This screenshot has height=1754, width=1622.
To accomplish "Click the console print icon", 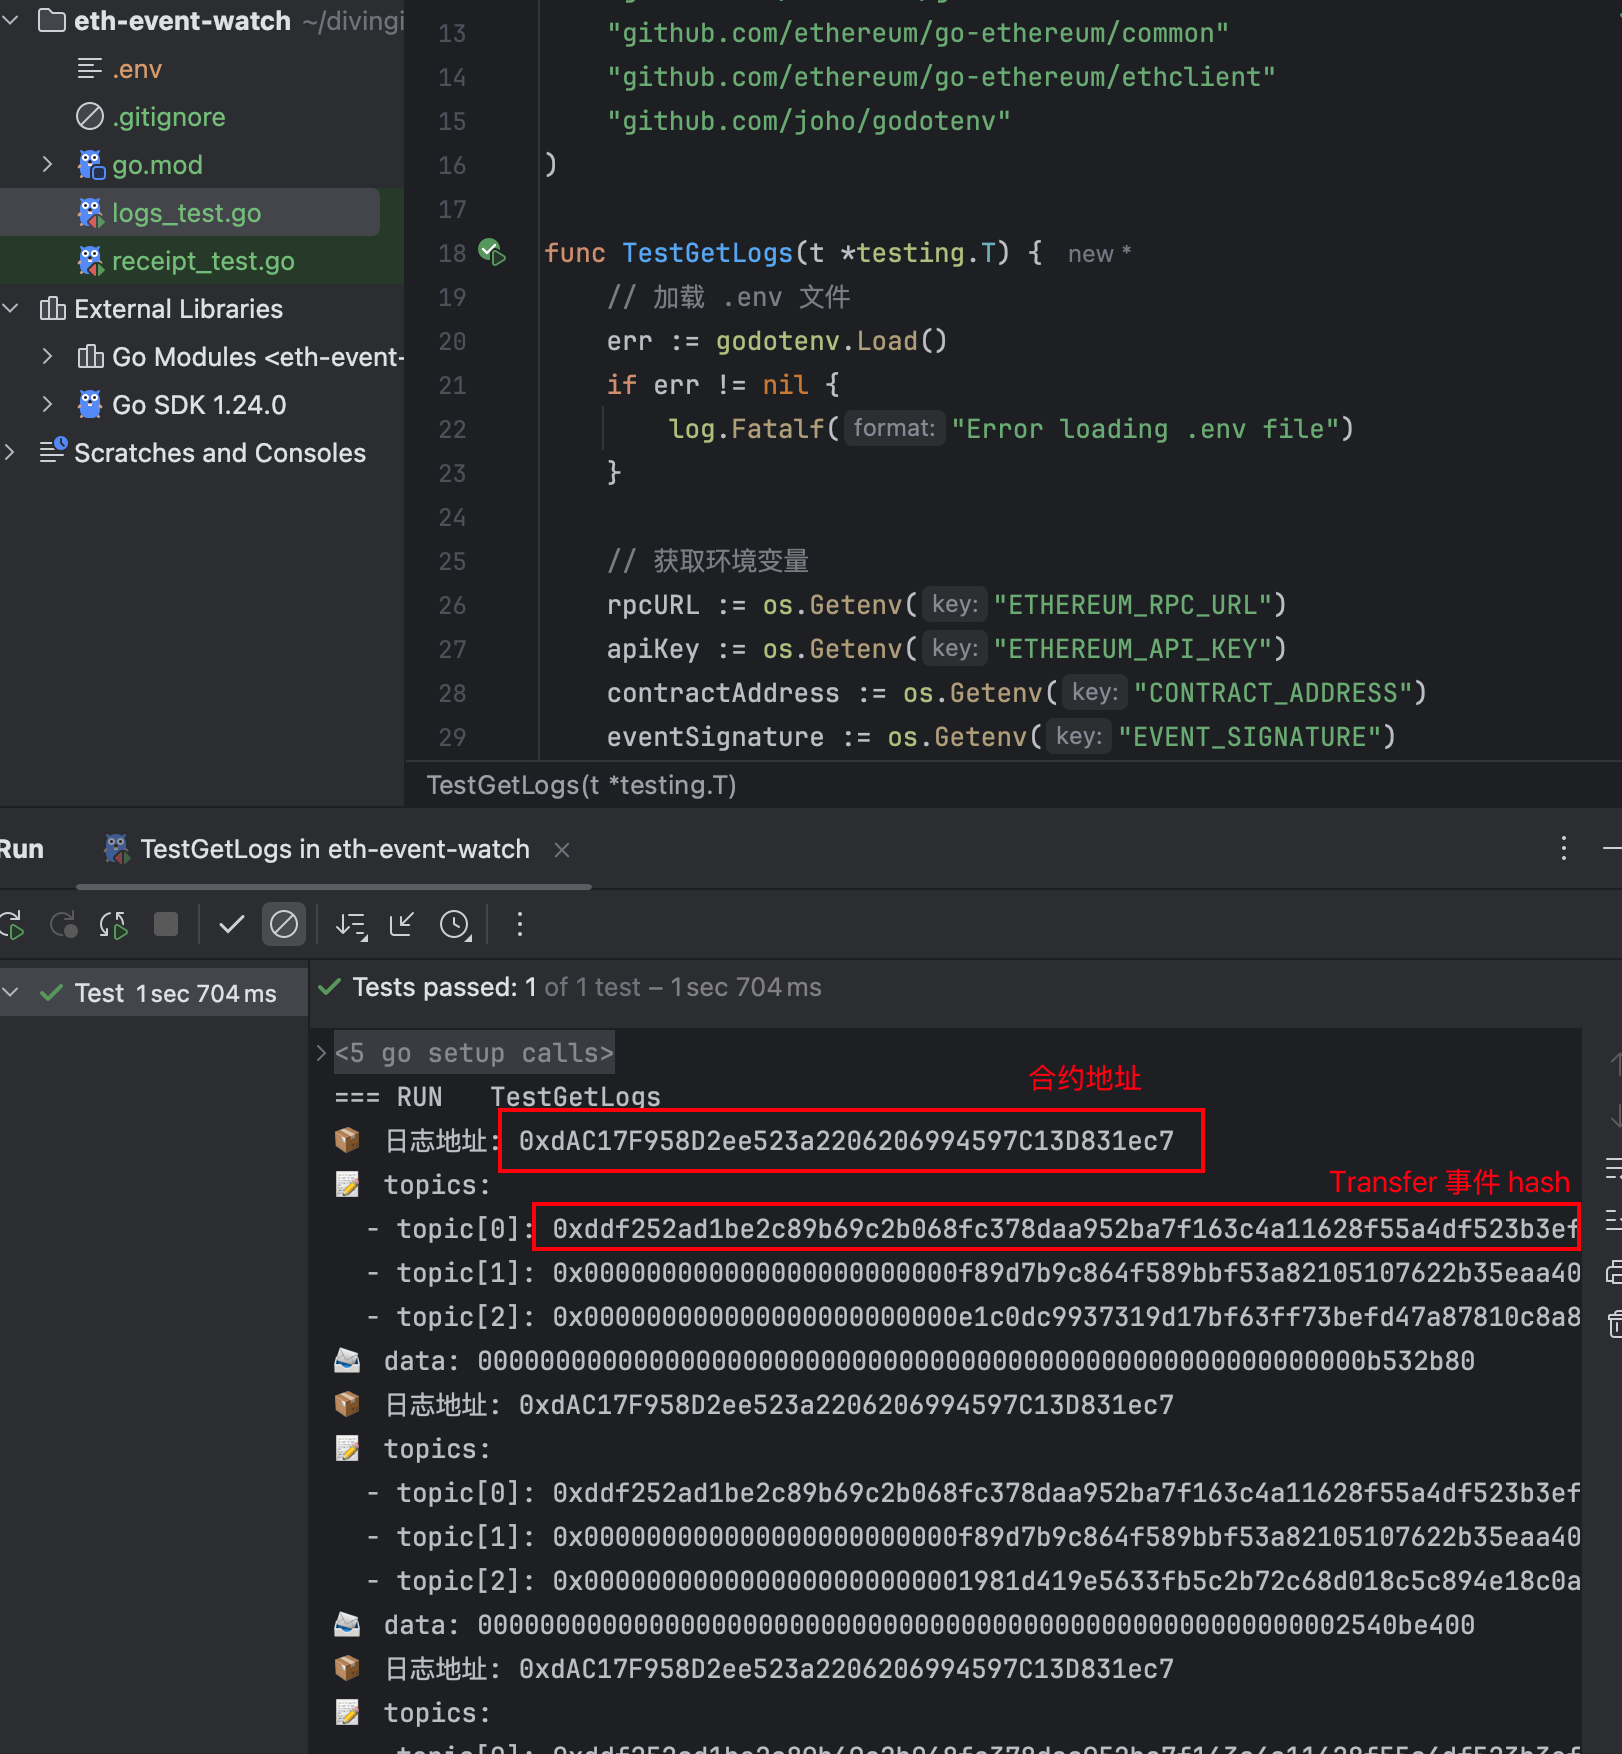I will click(1613, 1273).
